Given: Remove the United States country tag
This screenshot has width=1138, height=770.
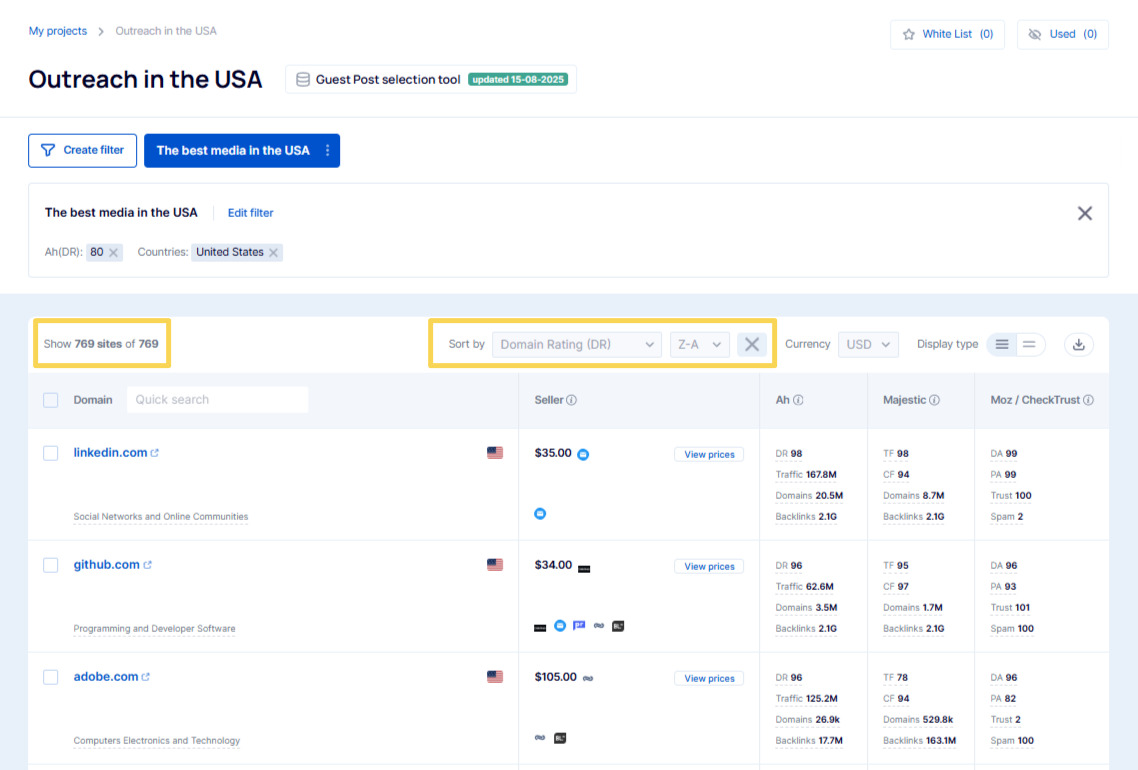Looking at the screenshot, I should (x=273, y=253).
